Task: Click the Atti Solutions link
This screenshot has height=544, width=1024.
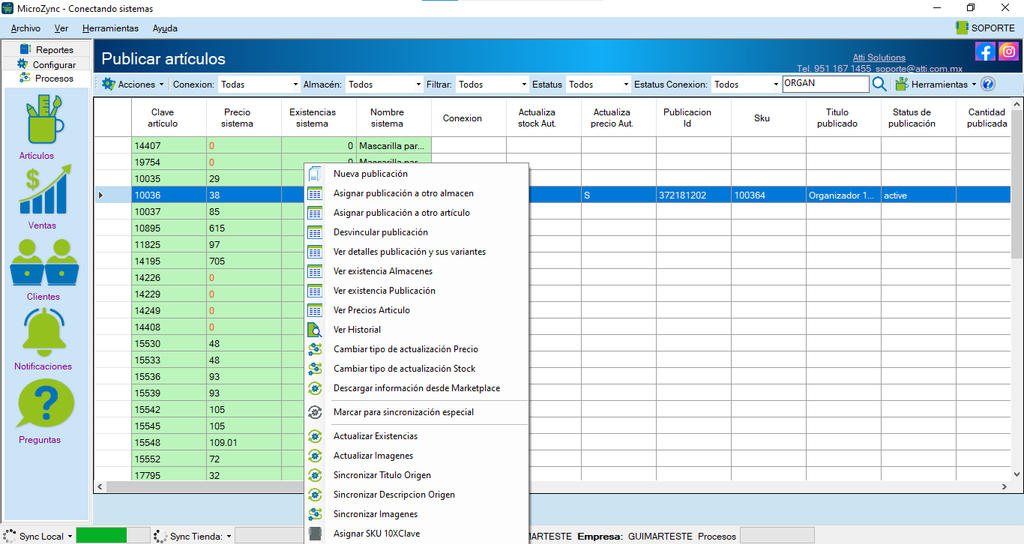Action: (879, 57)
